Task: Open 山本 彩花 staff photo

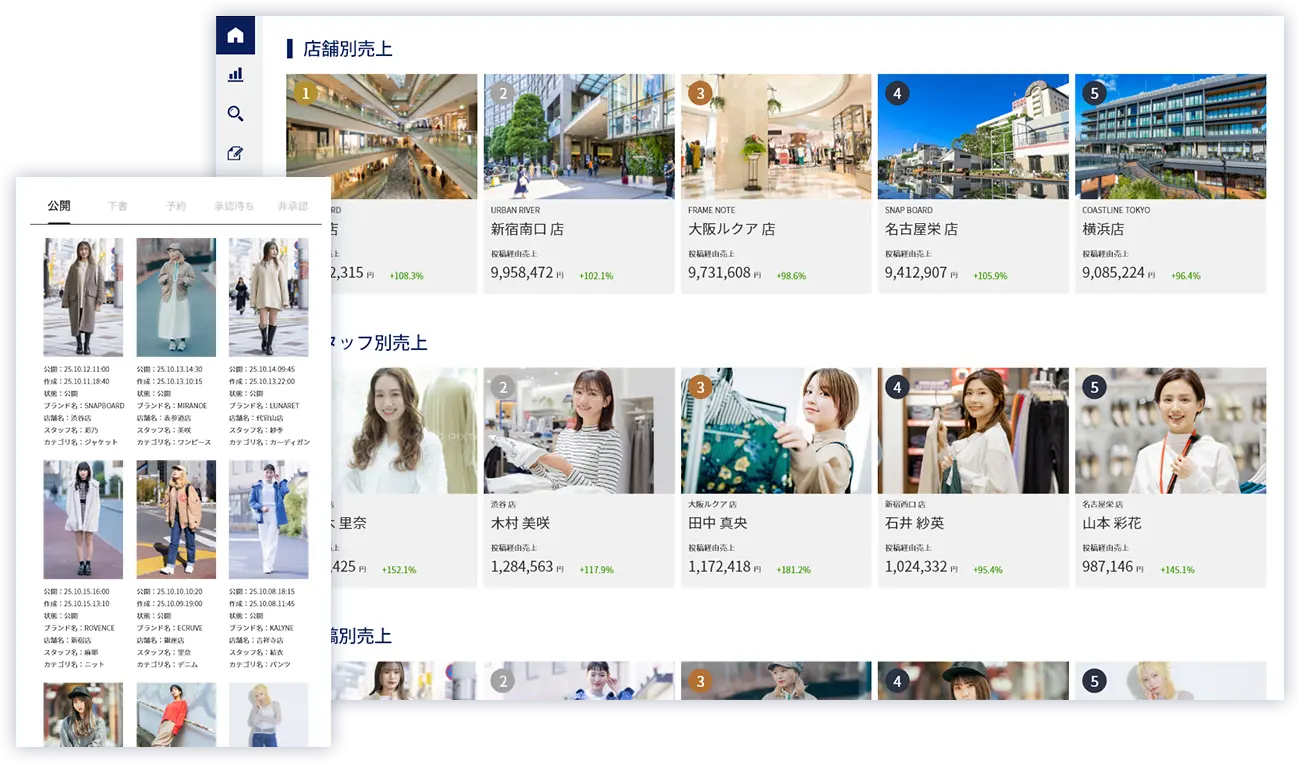Action: pos(1170,431)
